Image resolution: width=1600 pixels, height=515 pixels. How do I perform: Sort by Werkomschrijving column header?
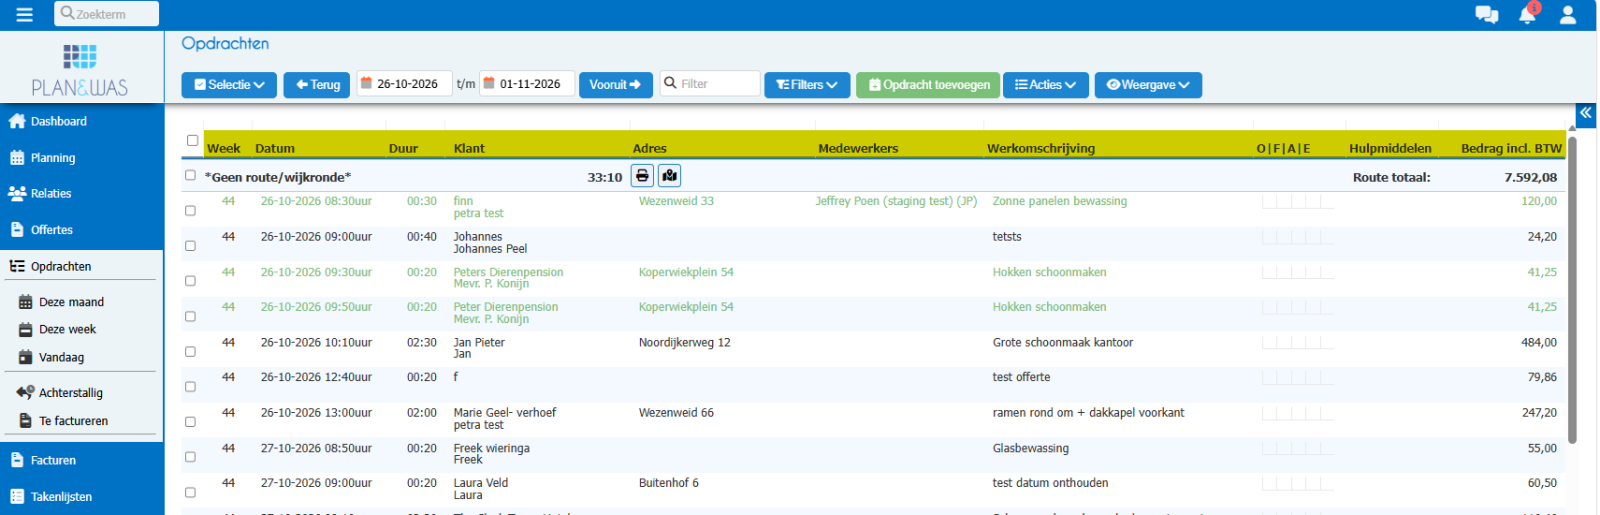(x=1041, y=148)
